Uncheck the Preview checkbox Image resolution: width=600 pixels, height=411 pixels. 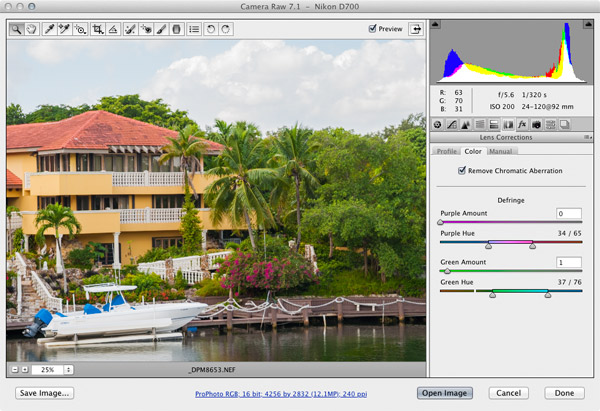click(x=373, y=30)
